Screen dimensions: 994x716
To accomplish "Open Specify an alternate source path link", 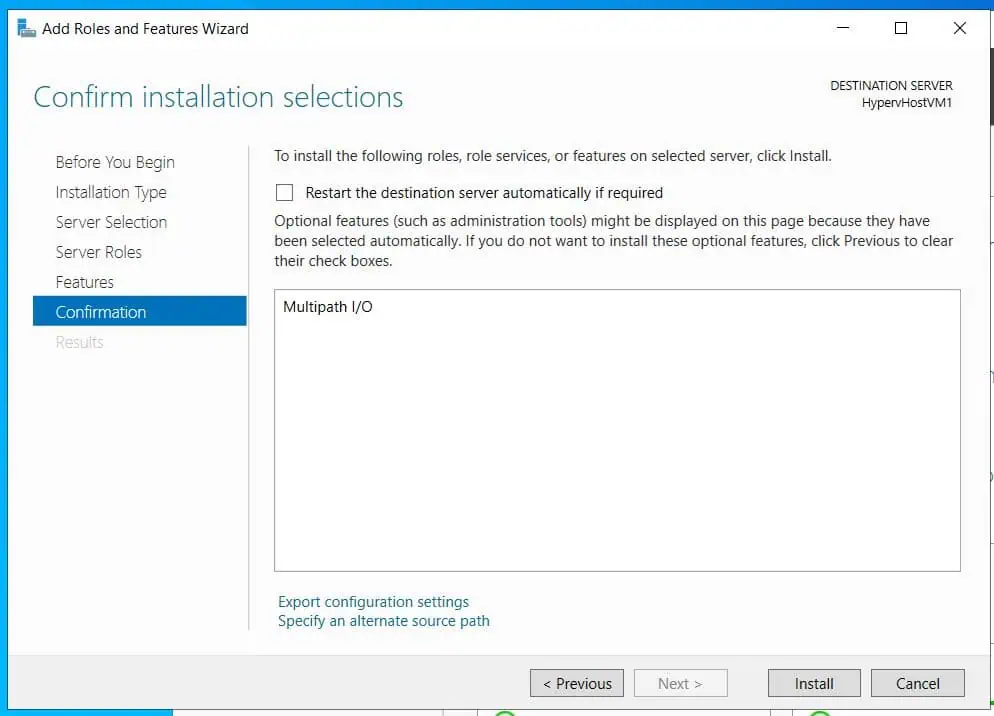I will coord(384,621).
